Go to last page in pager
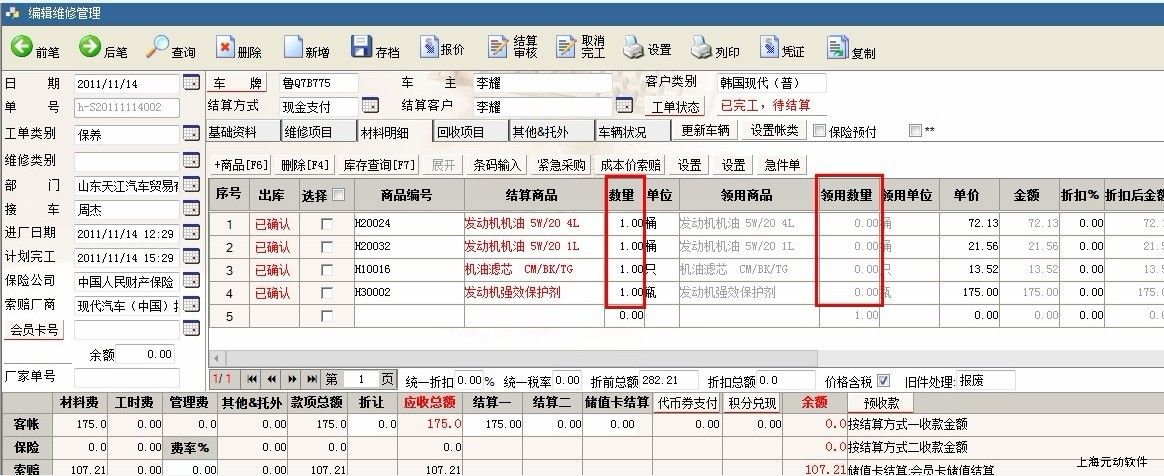 click(x=312, y=380)
